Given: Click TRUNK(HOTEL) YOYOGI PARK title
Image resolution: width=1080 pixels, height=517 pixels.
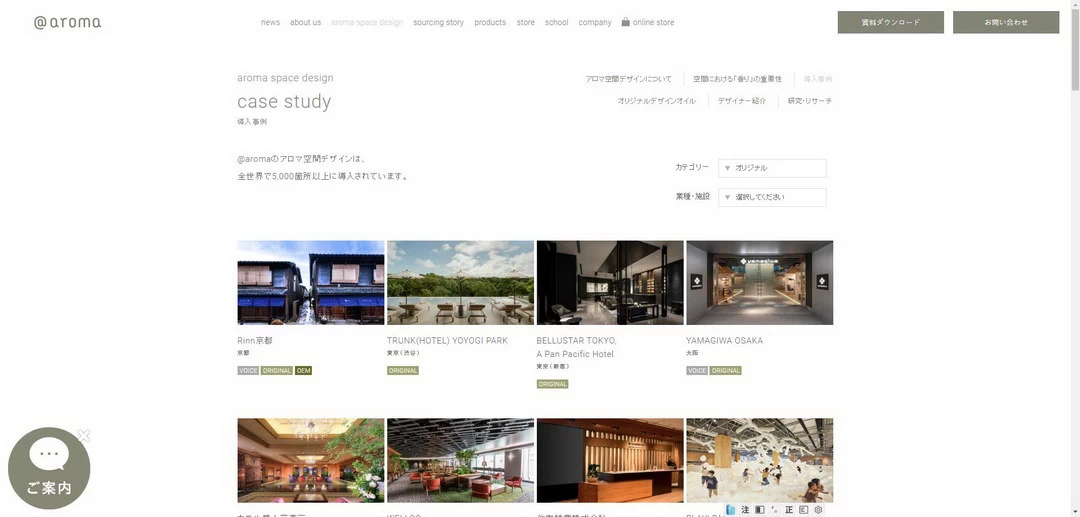Looking at the screenshot, I should point(448,341).
